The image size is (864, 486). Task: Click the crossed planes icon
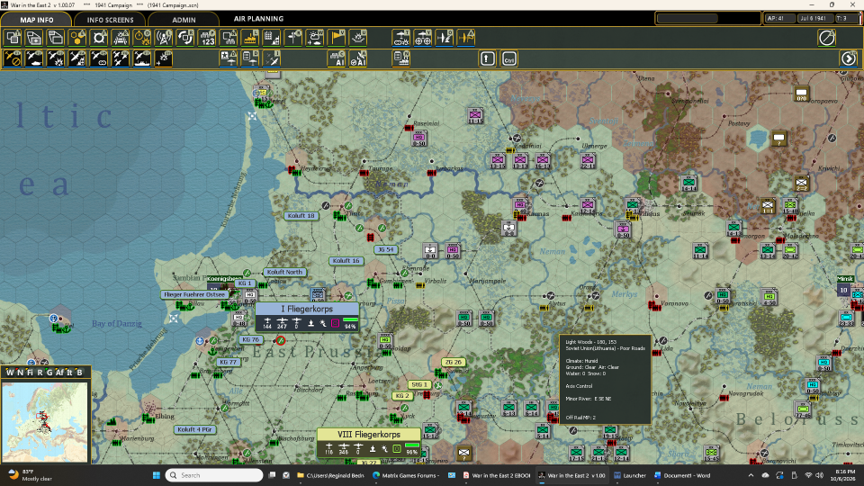click(271, 58)
